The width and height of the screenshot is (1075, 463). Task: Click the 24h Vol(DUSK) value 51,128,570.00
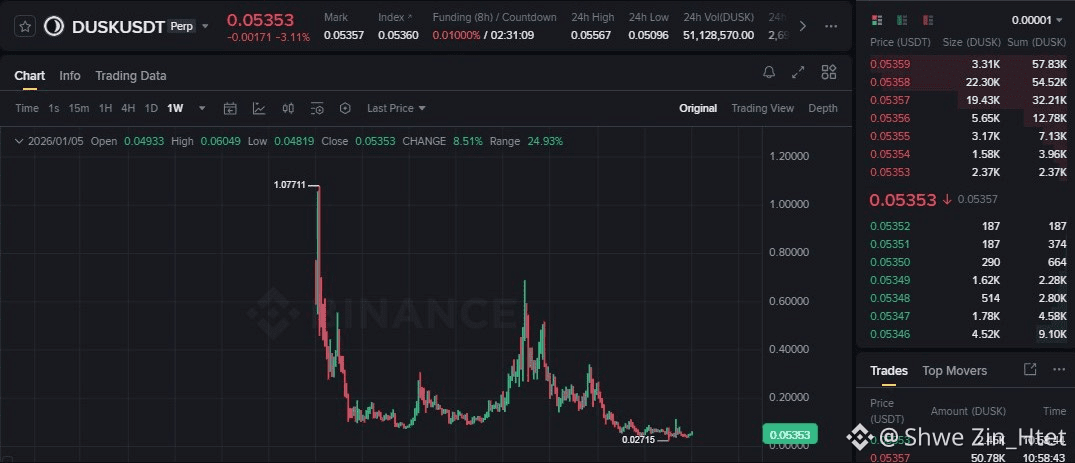click(x=718, y=35)
